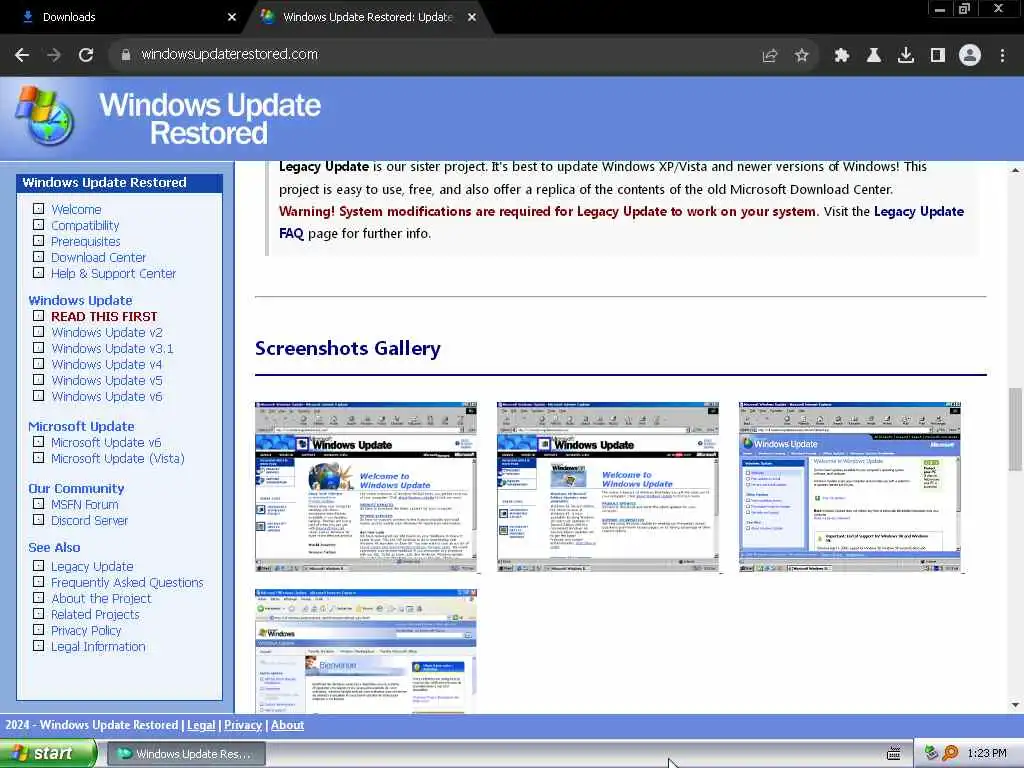Click READ THIS FIRST link

coord(104,317)
